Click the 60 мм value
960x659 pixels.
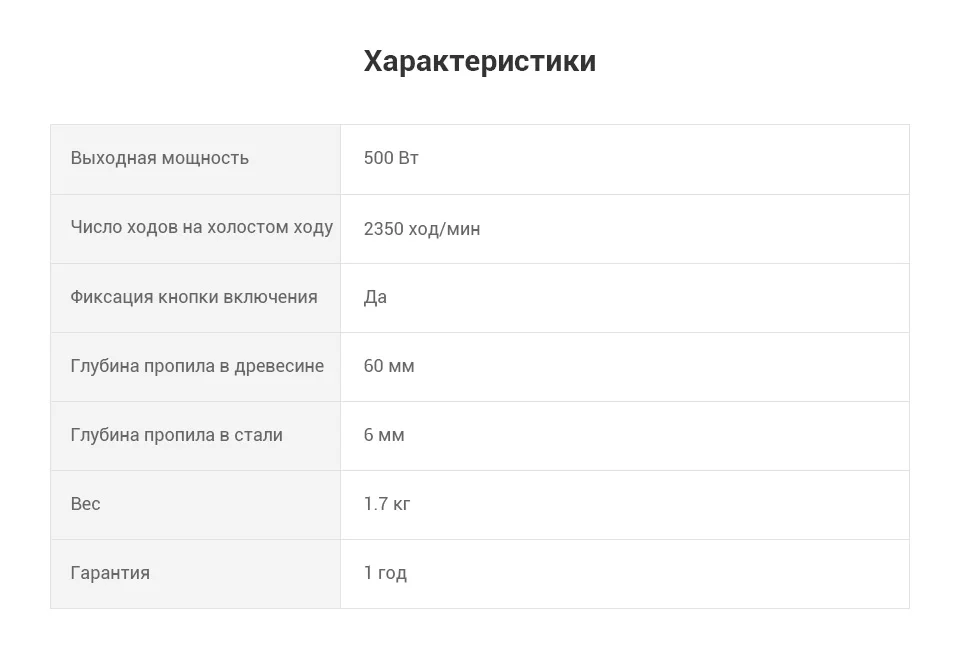pyautogui.click(x=389, y=366)
